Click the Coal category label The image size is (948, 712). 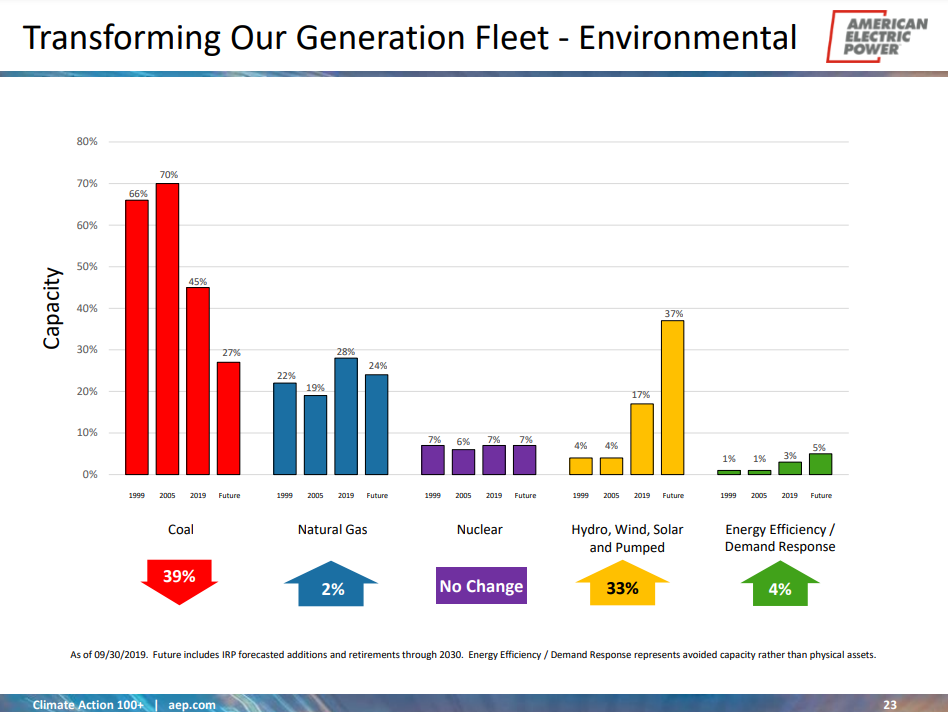[181, 529]
